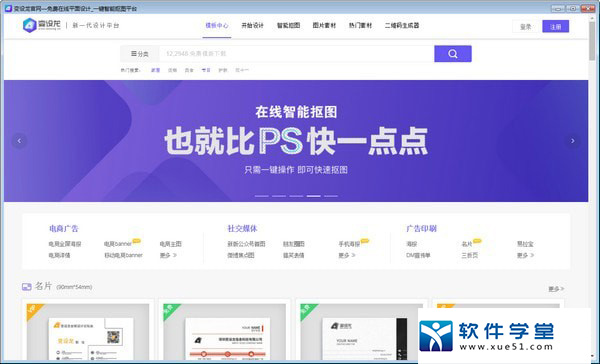Image resolution: width=600 pixels, height=364 pixels.
Task: Show the next banner slide arrow
Action: pyautogui.click(x=572, y=141)
